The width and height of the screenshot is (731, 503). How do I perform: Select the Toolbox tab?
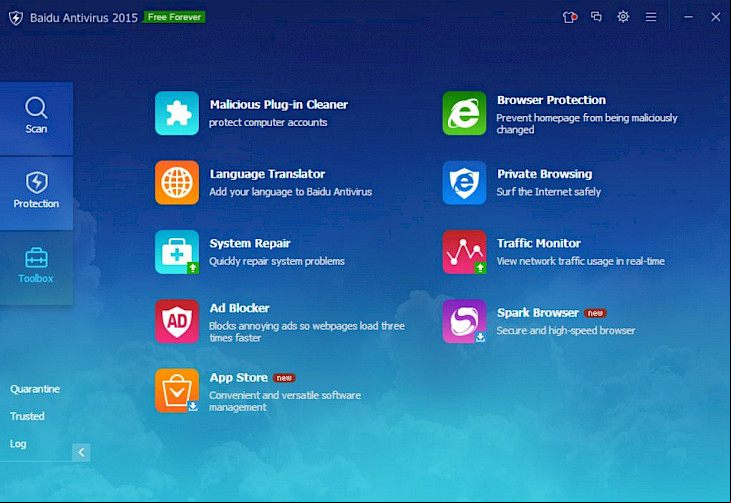point(36,268)
